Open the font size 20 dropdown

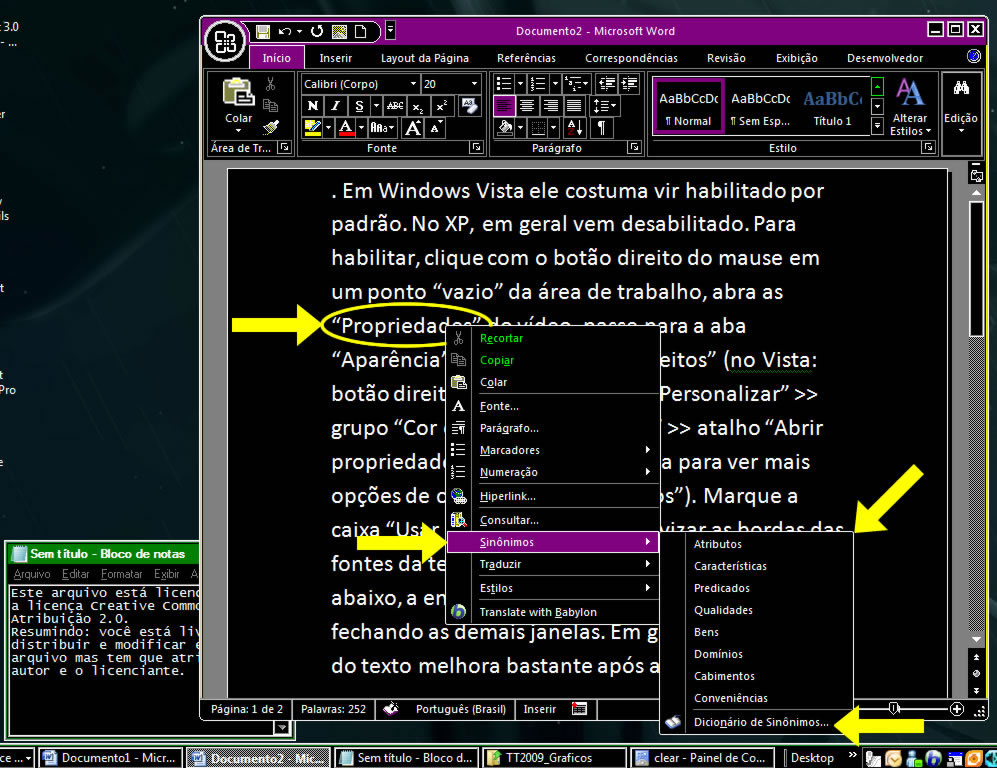tap(474, 84)
